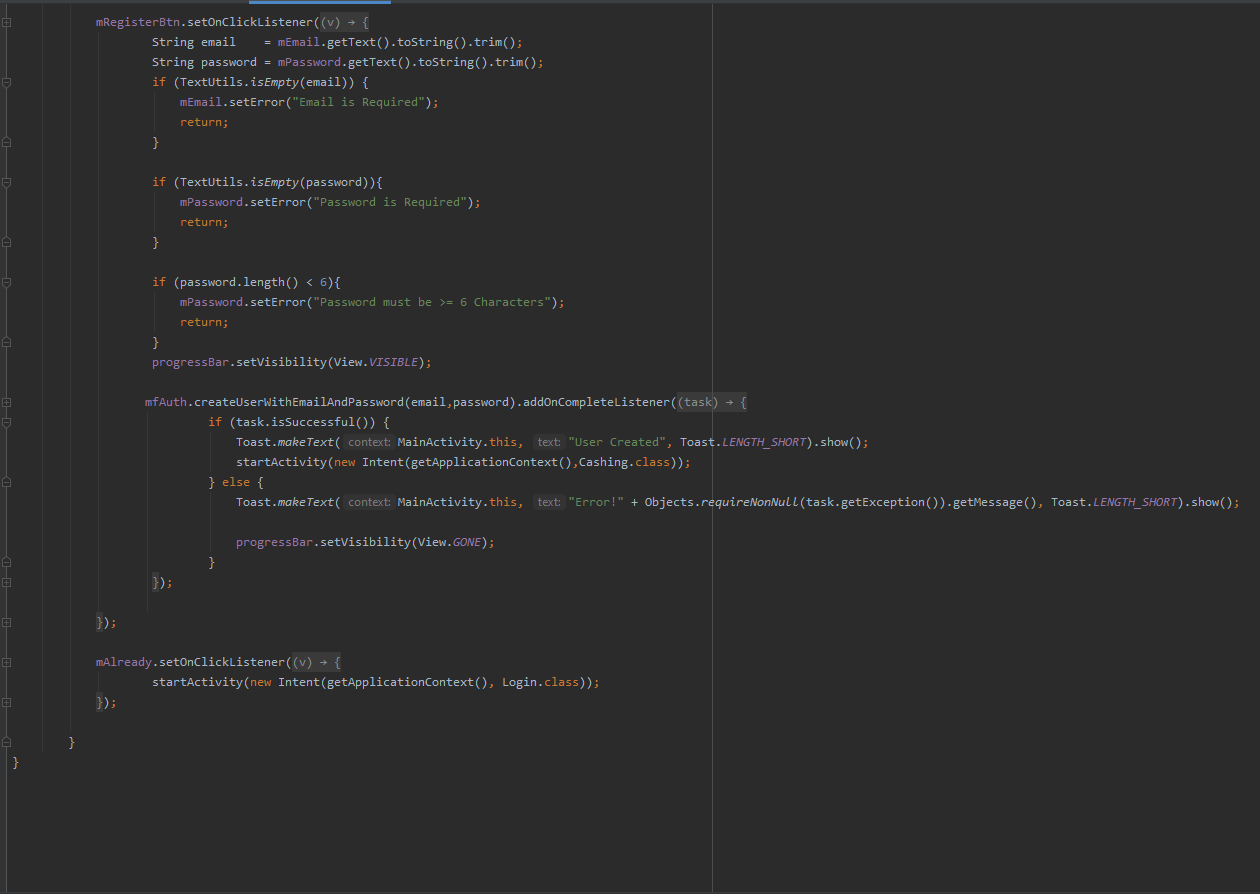The width and height of the screenshot is (1260, 894).
Task: Click text: hint before "Error!" string
Action: point(548,502)
